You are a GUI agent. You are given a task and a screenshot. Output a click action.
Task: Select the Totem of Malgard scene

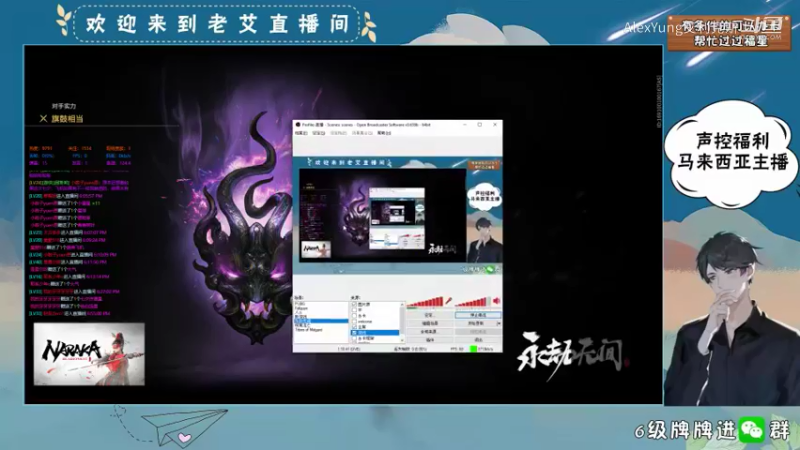click(x=309, y=330)
